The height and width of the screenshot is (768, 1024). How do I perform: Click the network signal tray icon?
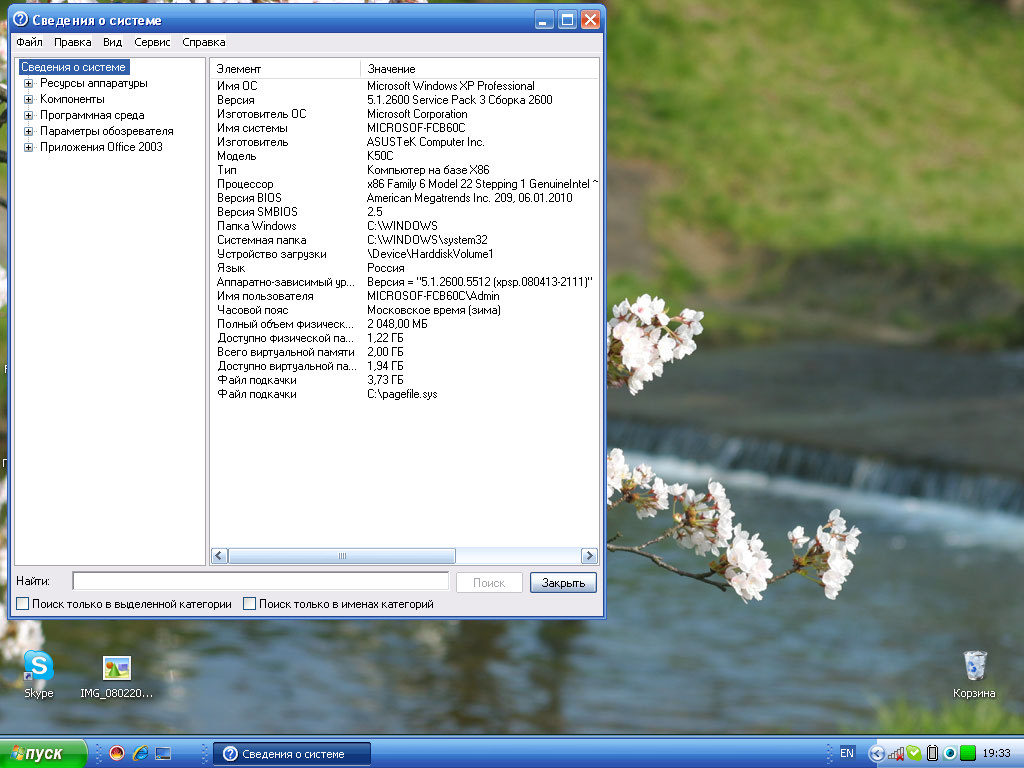(x=895, y=753)
